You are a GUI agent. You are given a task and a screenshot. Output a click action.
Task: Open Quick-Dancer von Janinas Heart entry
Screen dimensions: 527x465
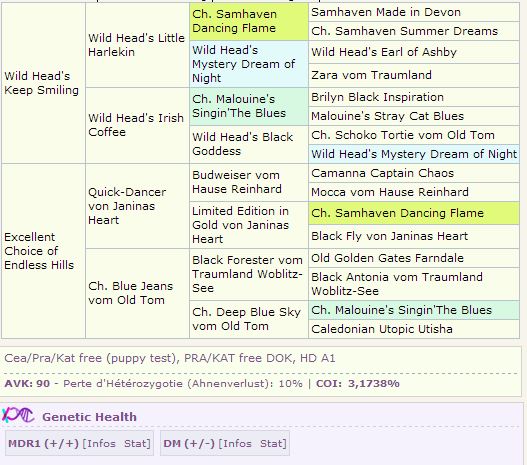click(x=127, y=206)
